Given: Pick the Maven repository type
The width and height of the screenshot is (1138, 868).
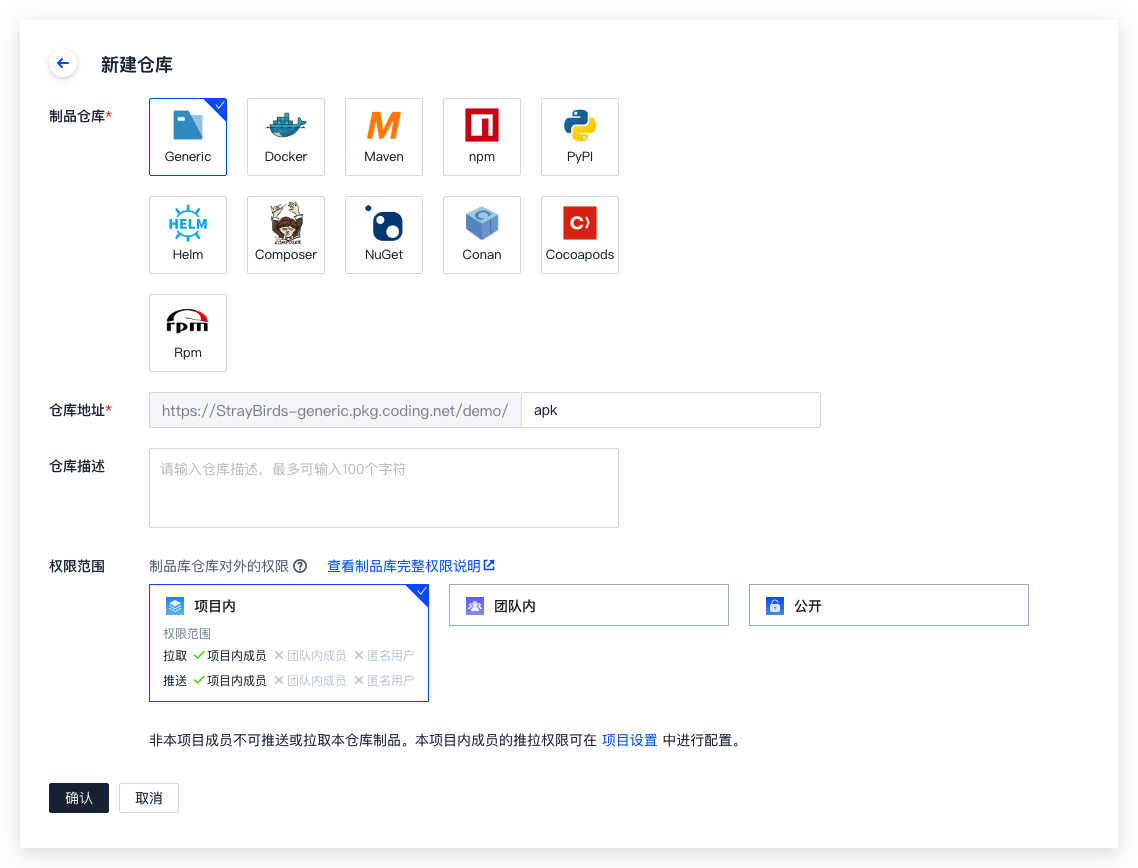Looking at the screenshot, I should click(x=384, y=137).
